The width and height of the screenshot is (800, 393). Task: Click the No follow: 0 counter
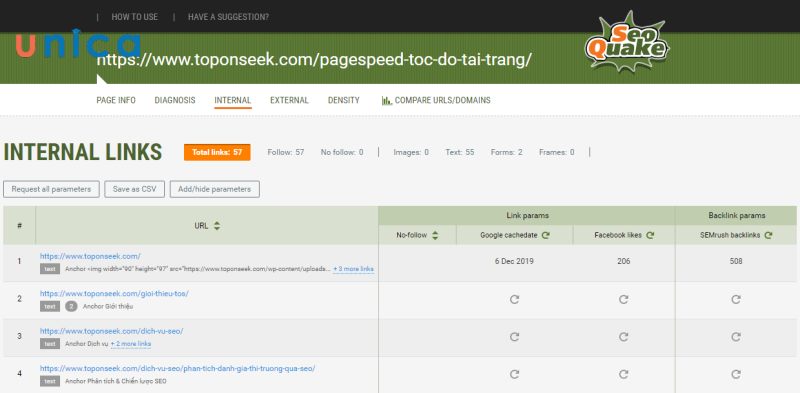click(342, 152)
